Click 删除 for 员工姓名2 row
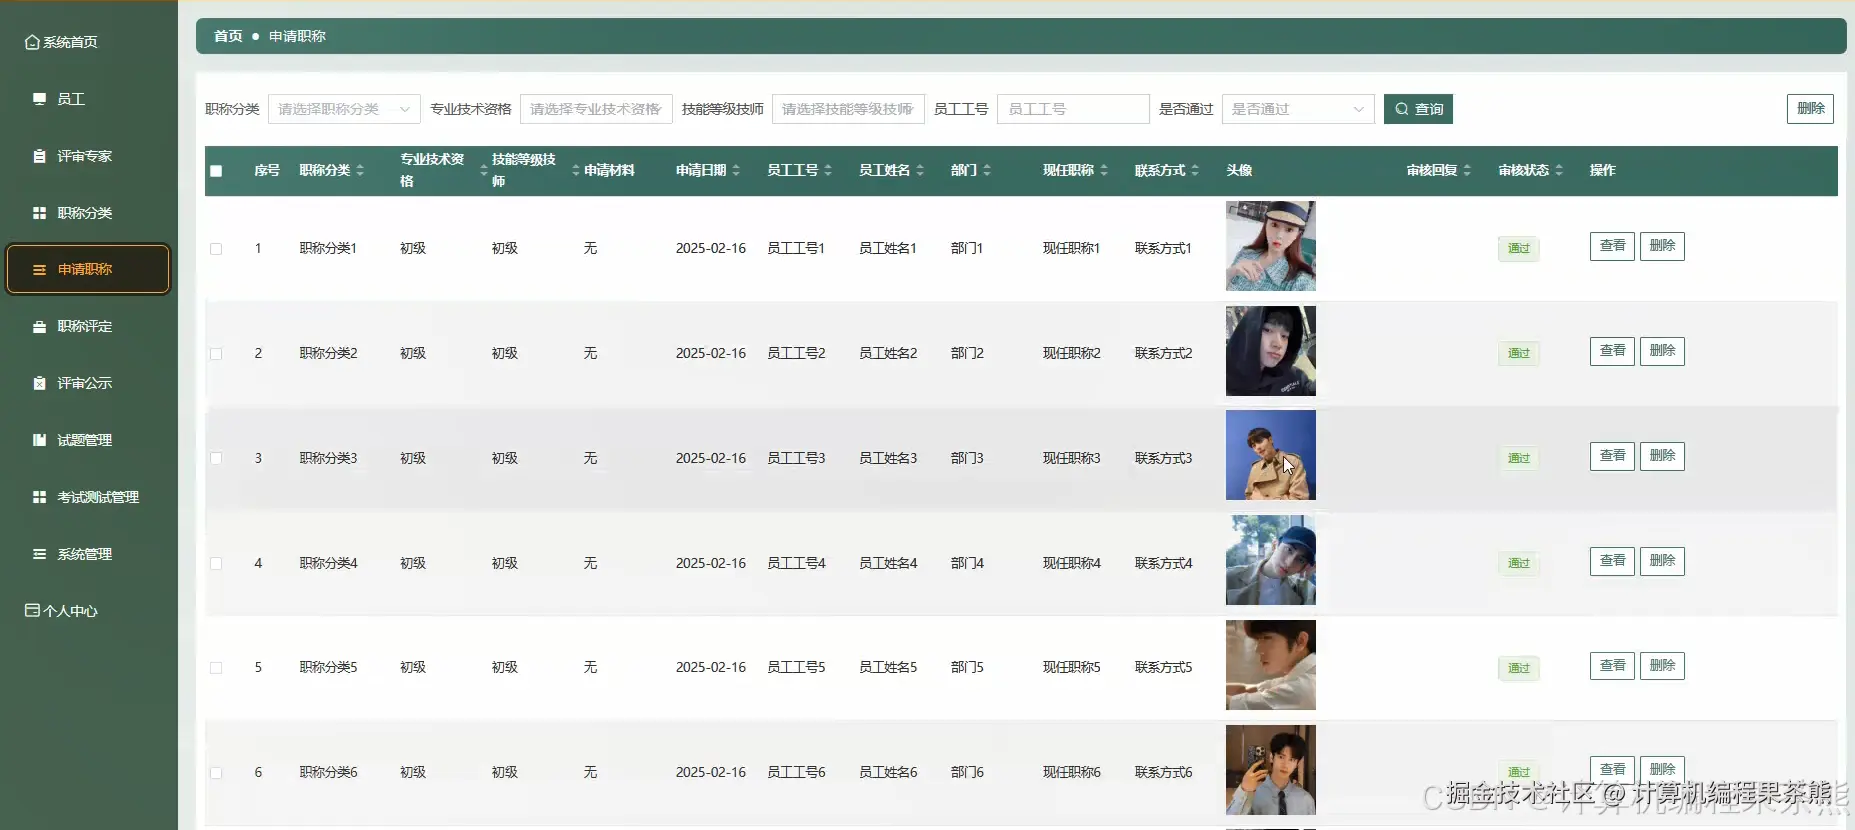Screen dimensions: 1855x830 1662,351
